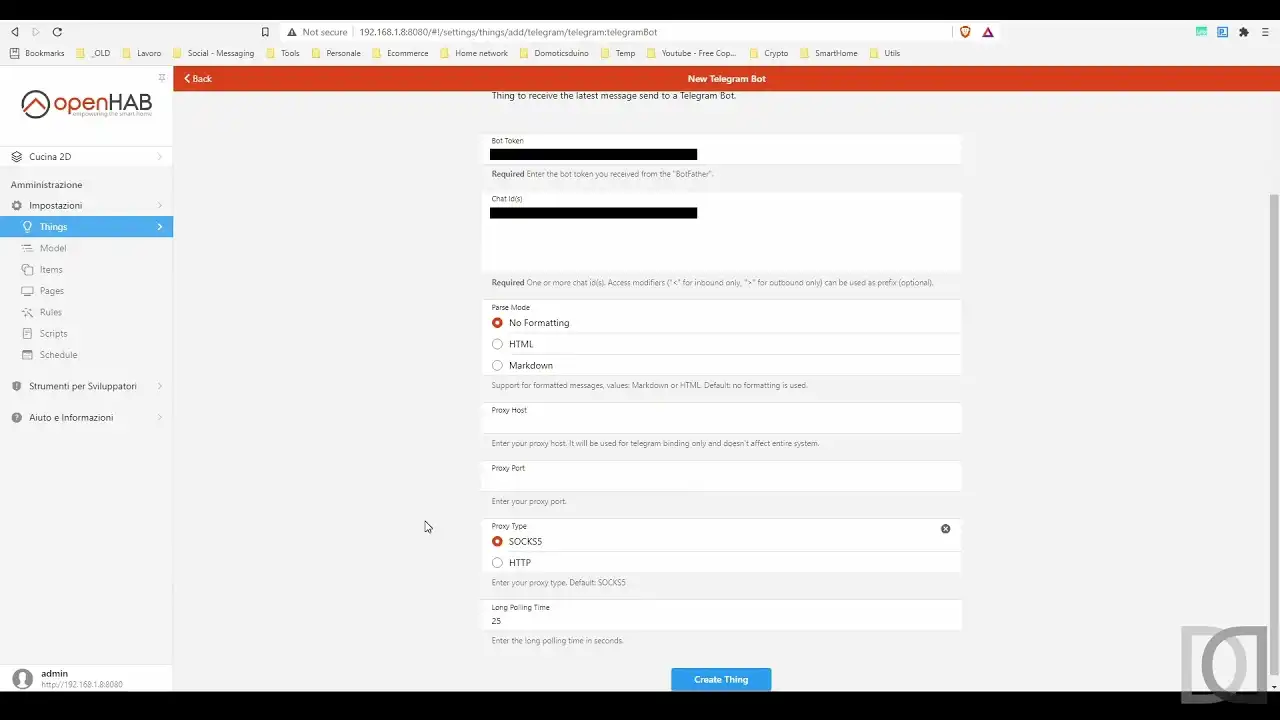The height and width of the screenshot is (720, 1280).
Task: Click the Not secure warning icon
Action: pyautogui.click(x=293, y=32)
